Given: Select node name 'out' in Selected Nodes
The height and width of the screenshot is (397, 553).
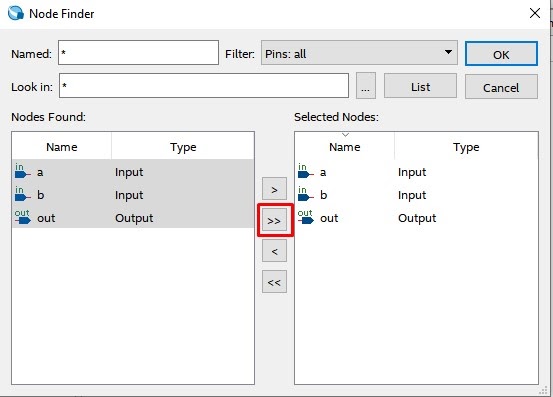Looking at the screenshot, I should 329,218.
